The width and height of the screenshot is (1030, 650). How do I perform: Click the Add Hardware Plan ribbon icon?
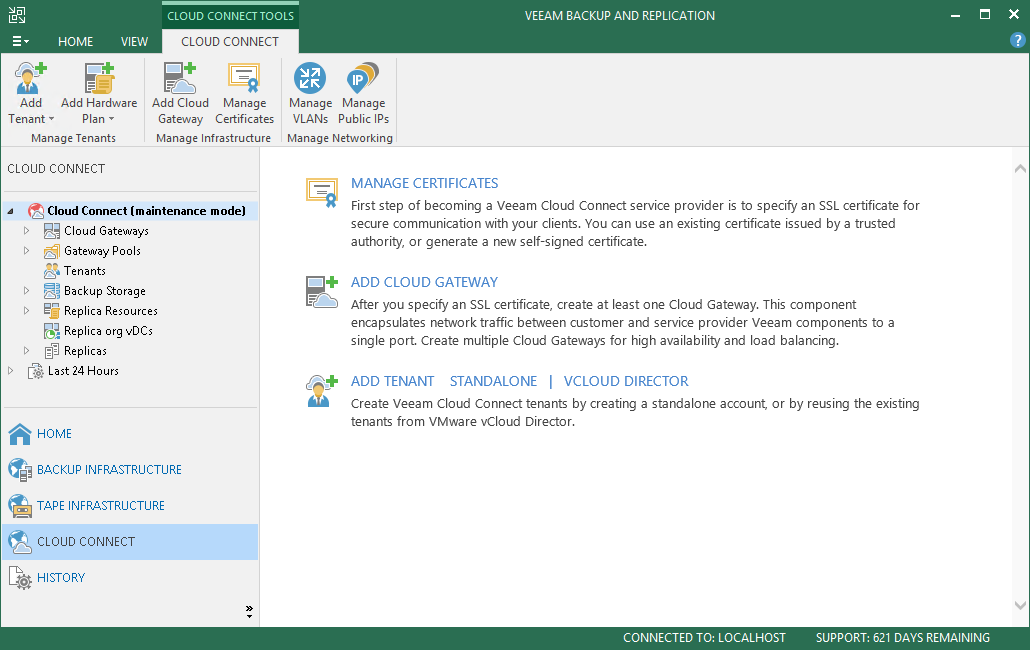click(99, 78)
